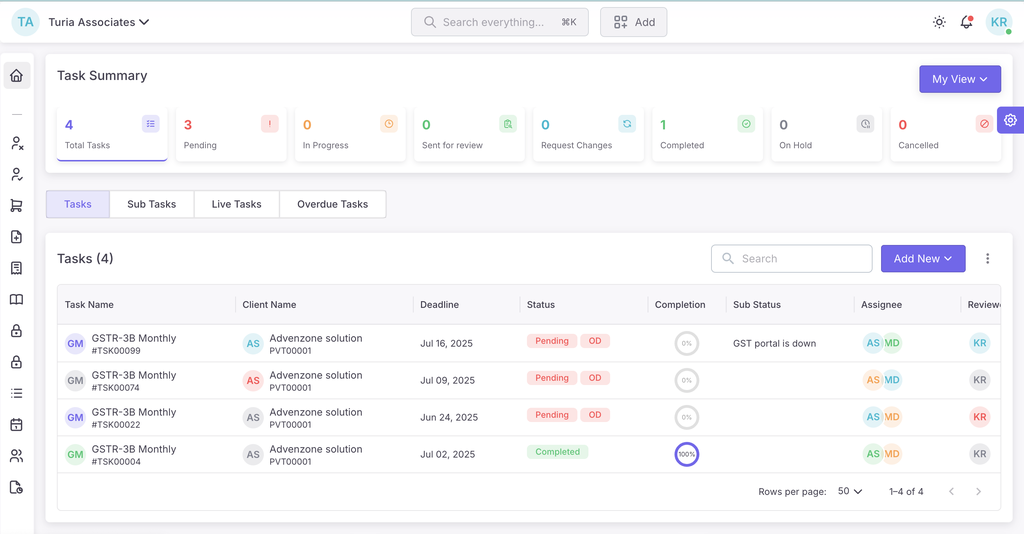Filter tasks by the Completed summary card

tap(707, 134)
